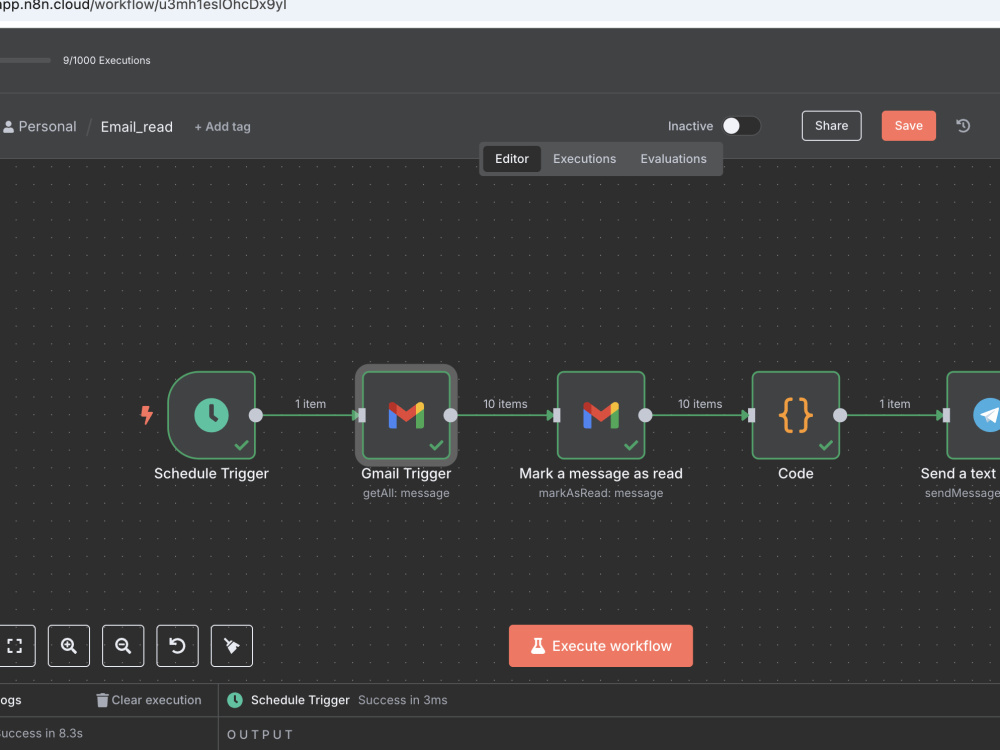This screenshot has height=750, width=1000.
Task: Click the 9/1000 Executions text
Action: coord(107,60)
